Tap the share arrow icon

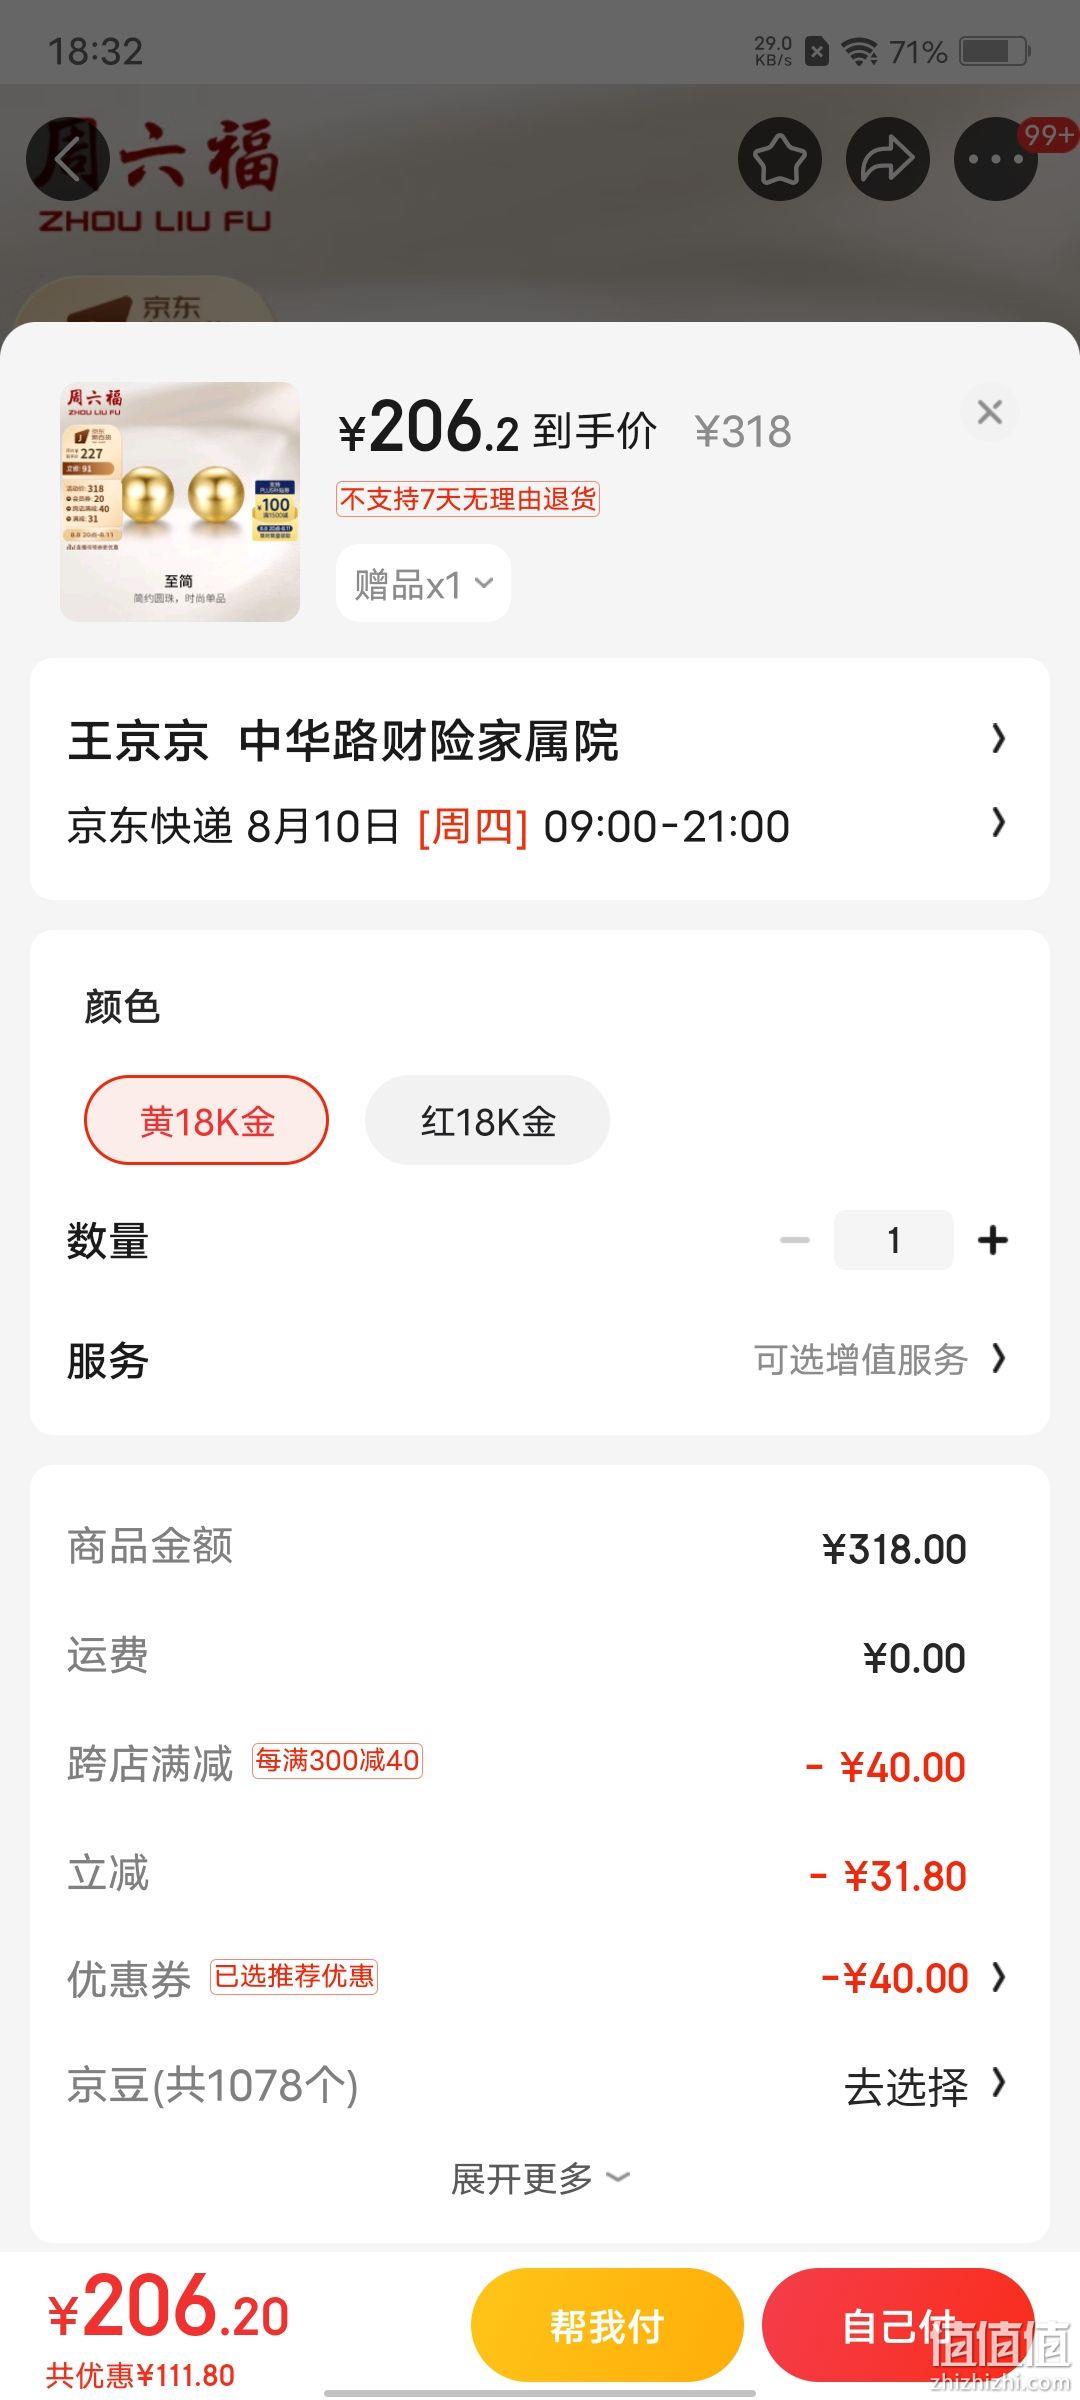coord(888,159)
